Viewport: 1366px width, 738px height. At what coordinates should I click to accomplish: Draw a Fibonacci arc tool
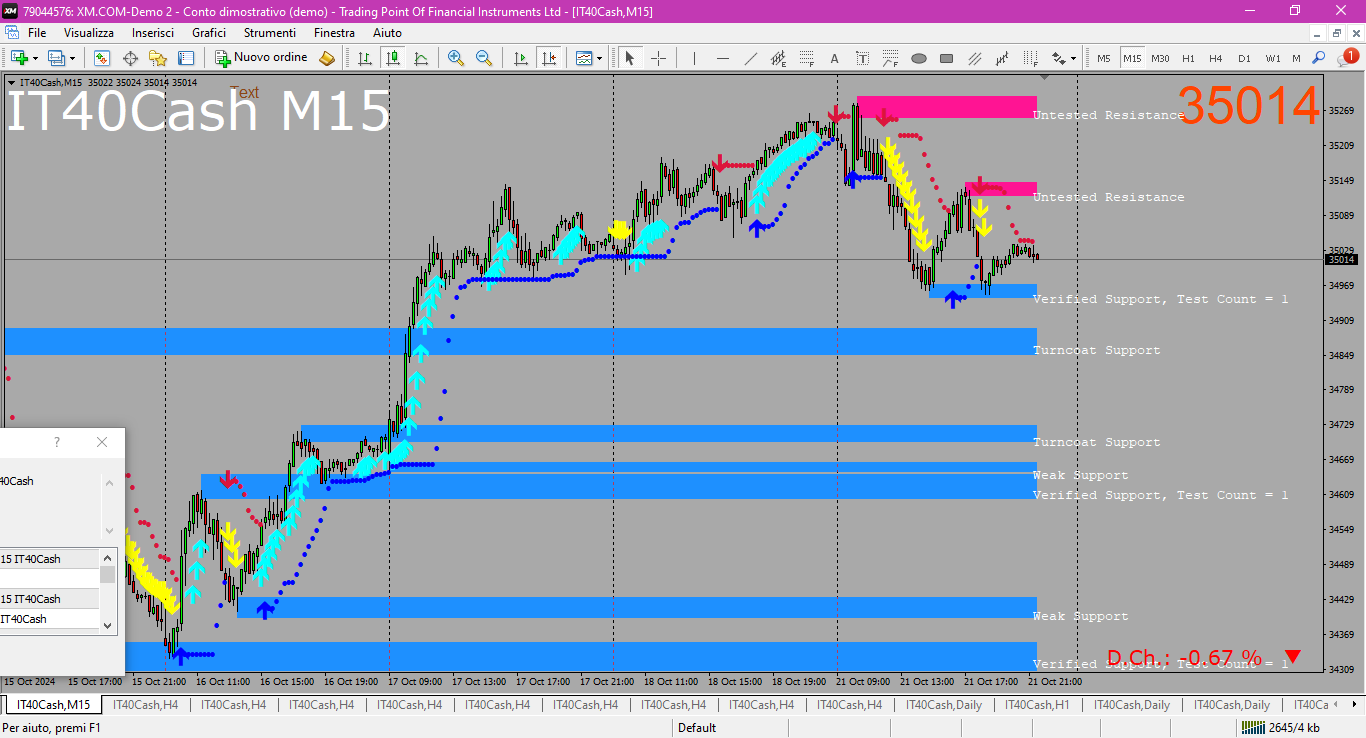[890, 58]
